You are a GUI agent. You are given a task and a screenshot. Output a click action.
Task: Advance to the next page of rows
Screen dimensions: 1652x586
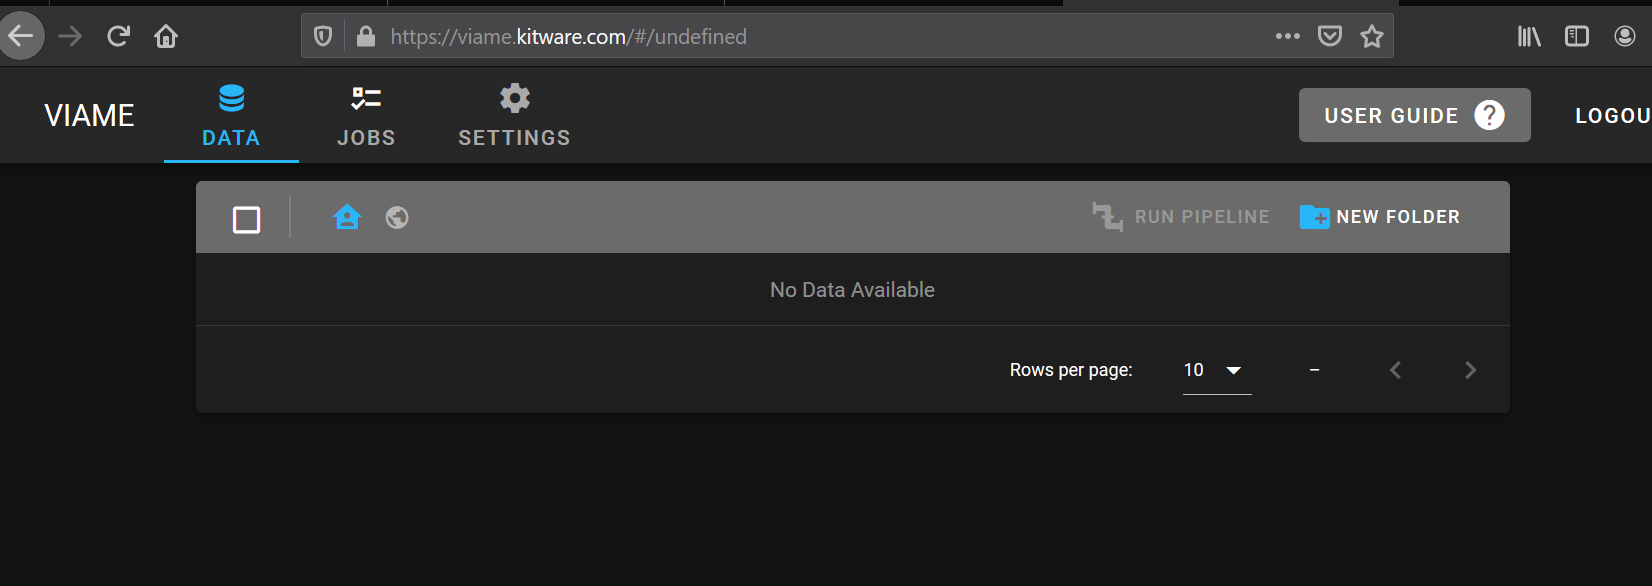point(1470,369)
